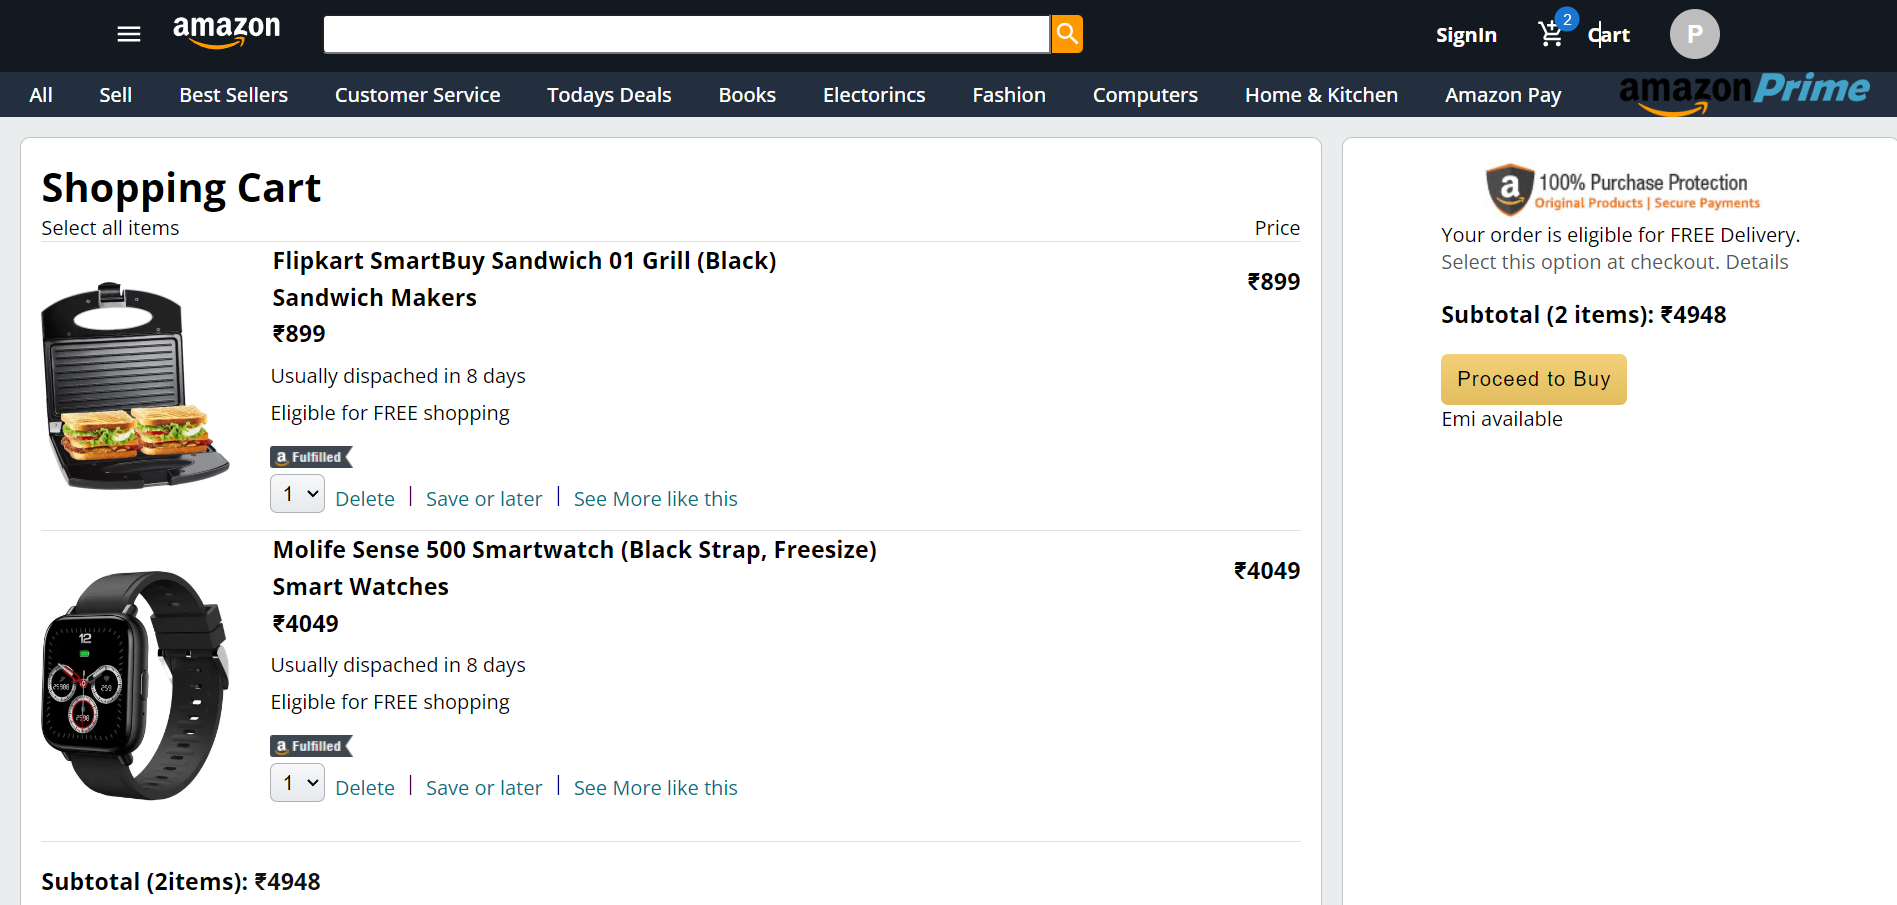Click the Fulfilled badge on the sandwich maker
Image resolution: width=1897 pixels, height=905 pixels.
tap(310, 456)
